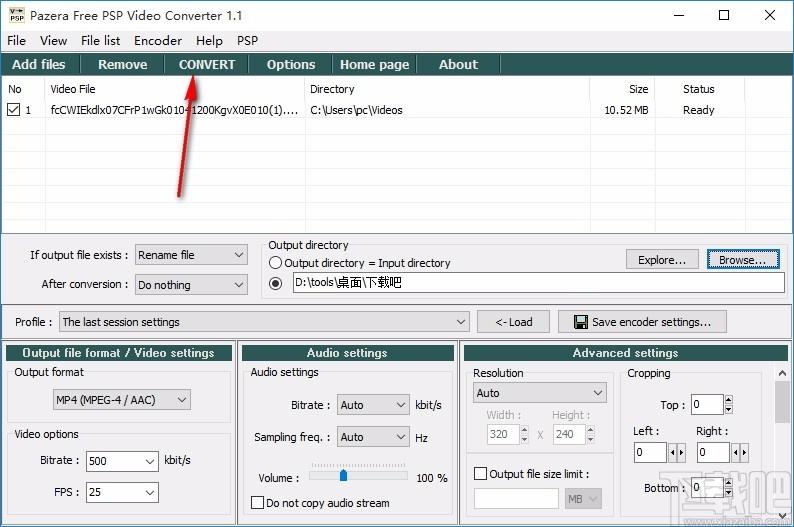
Task: Open the 'After conversion' dropdown
Action: (x=191, y=285)
